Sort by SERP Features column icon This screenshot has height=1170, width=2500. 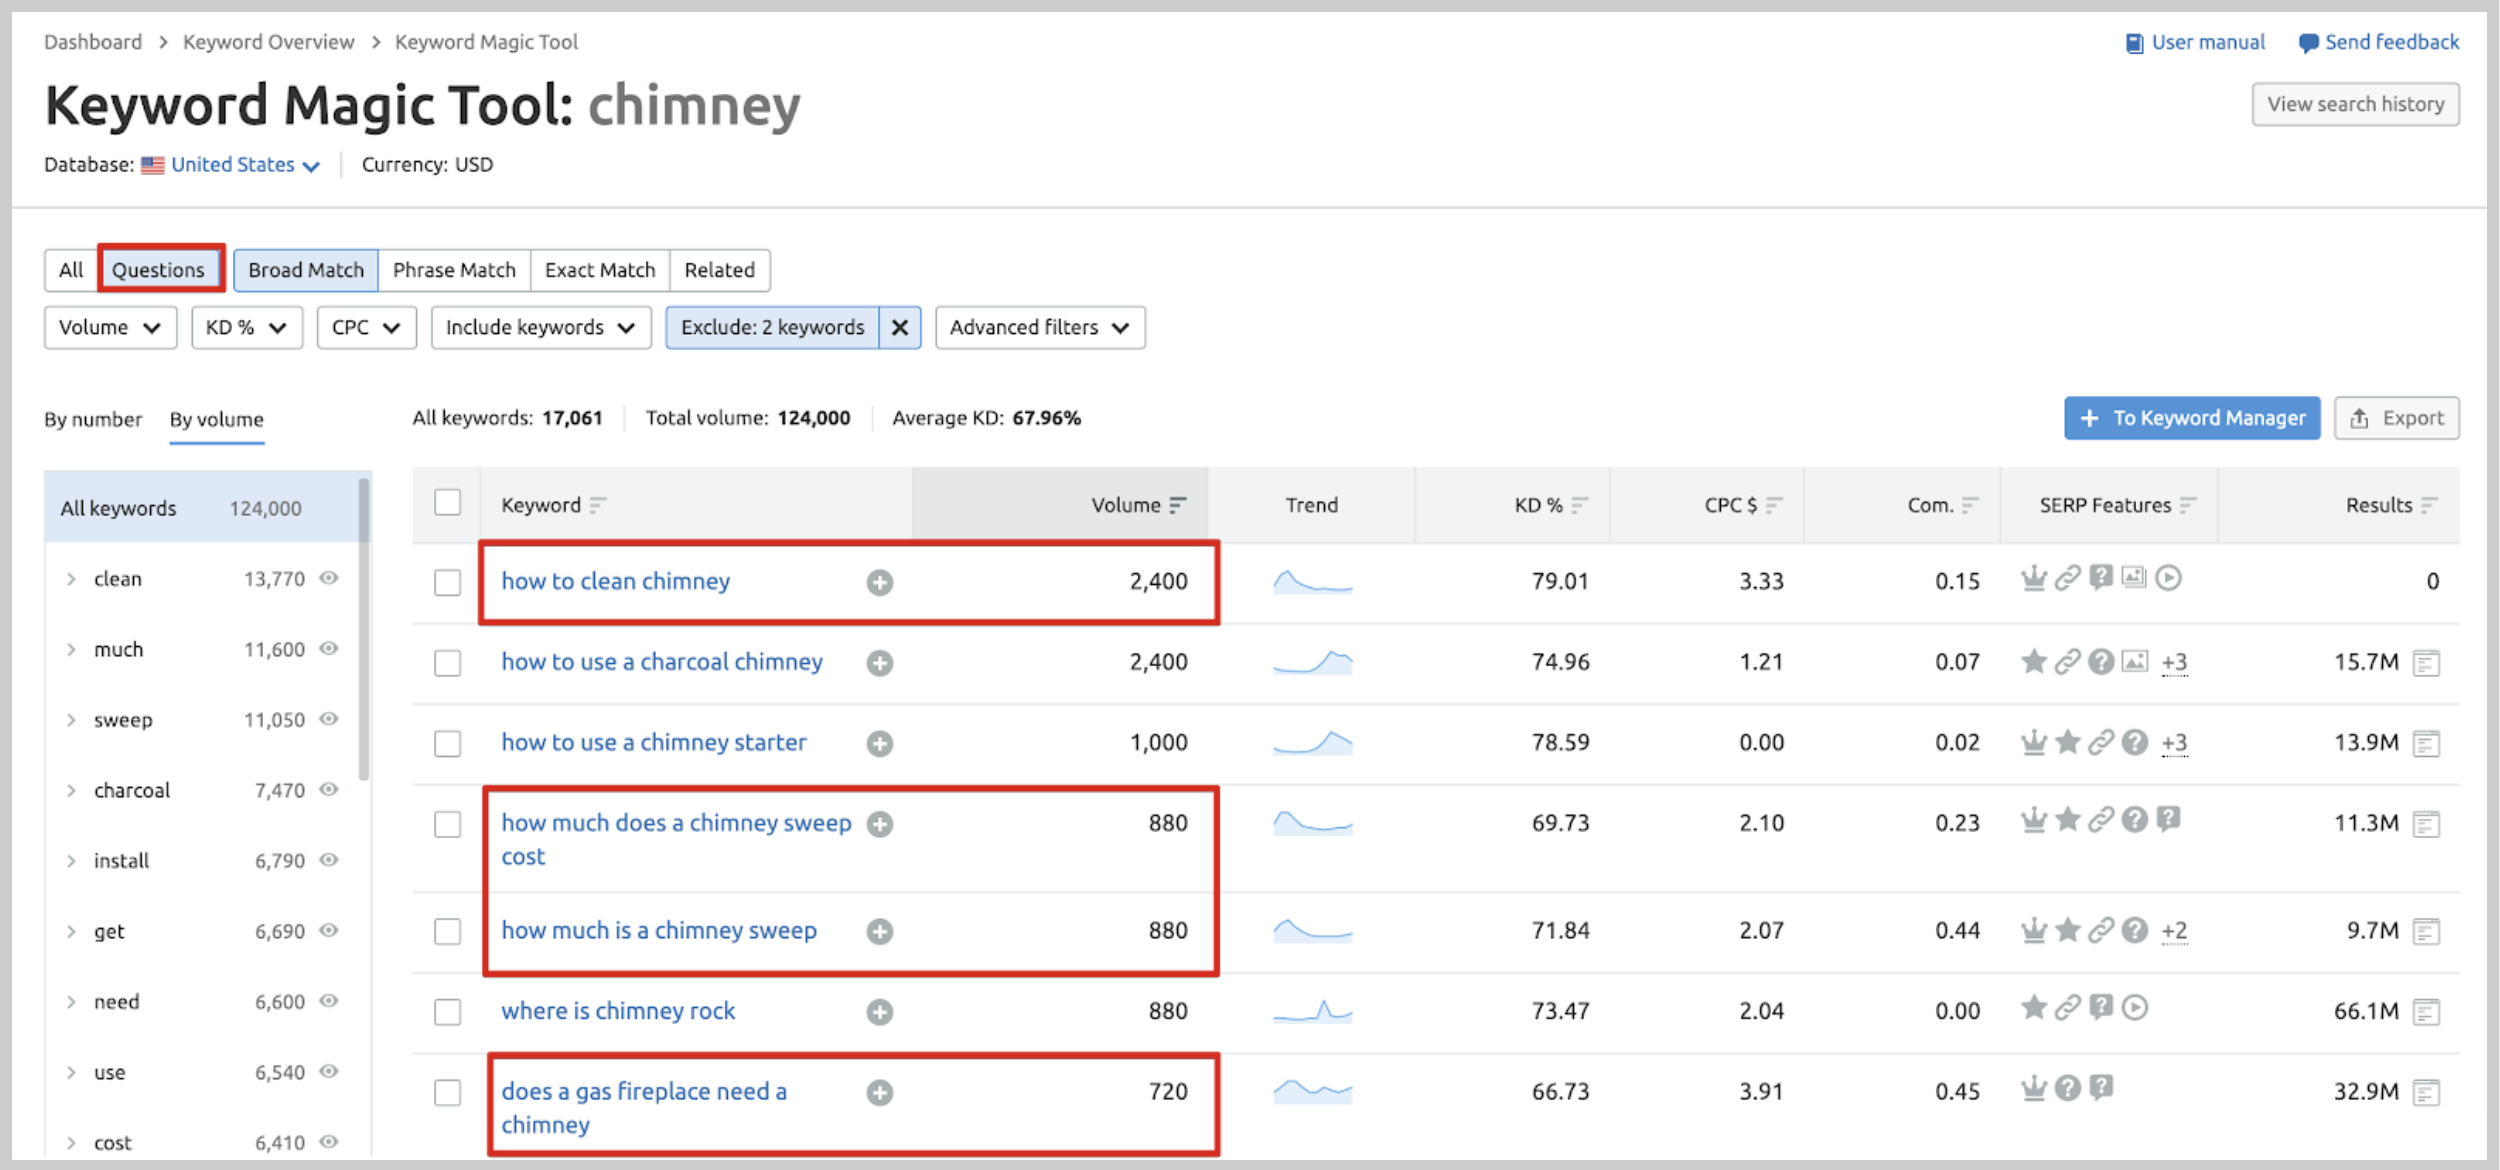click(2187, 505)
